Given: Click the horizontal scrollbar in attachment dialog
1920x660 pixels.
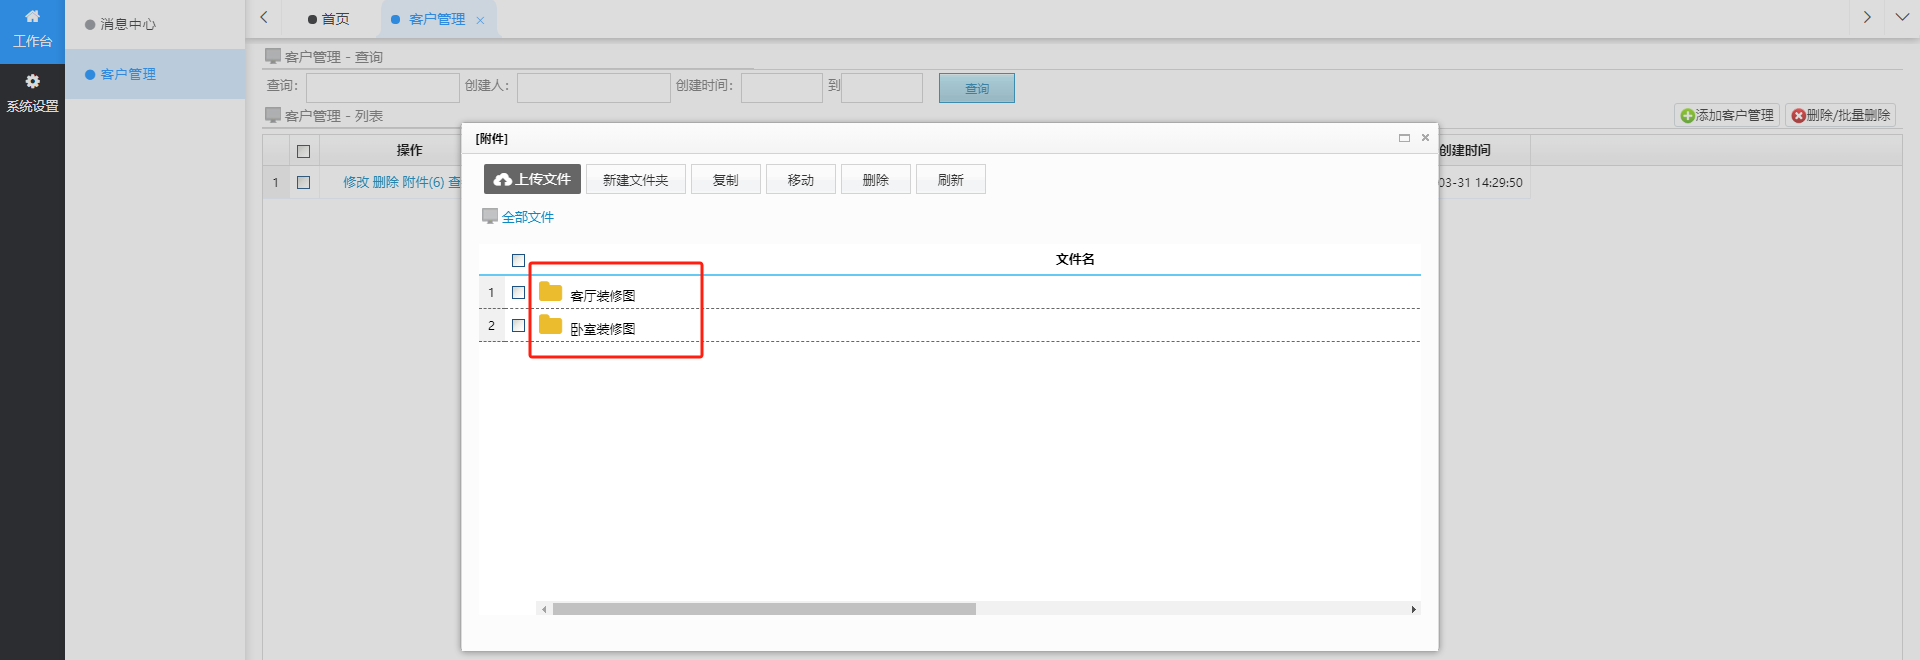Looking at the screenshot, I should click(764, 609).
